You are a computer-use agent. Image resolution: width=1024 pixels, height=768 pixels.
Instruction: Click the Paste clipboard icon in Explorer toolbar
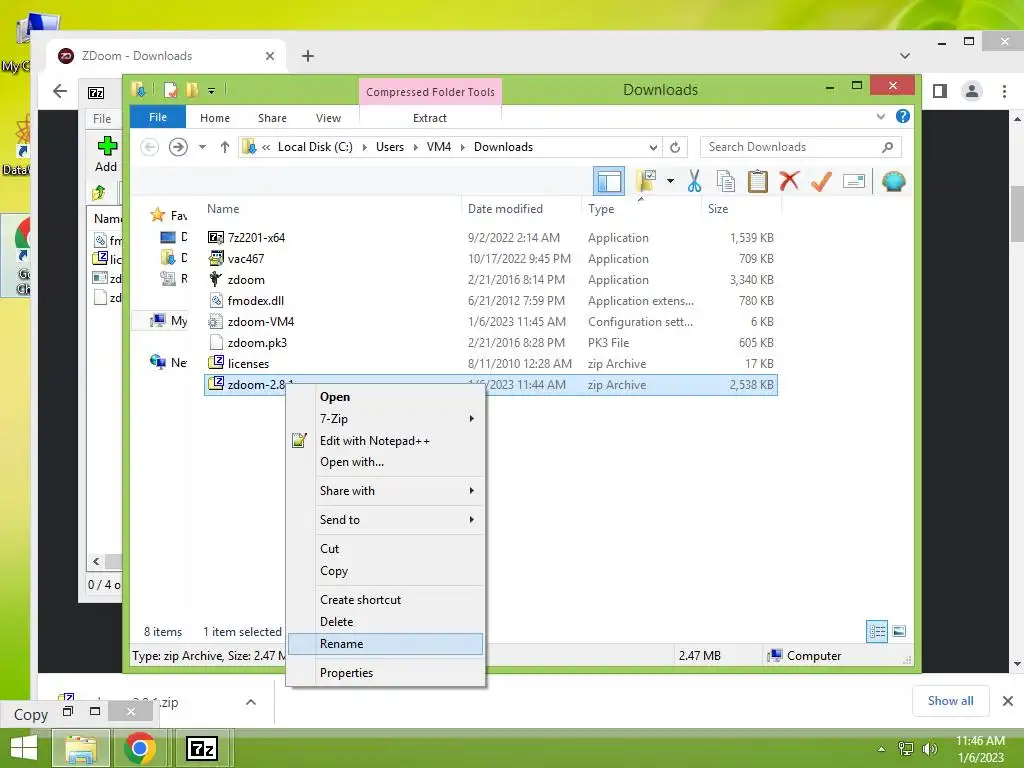(758, 181)
